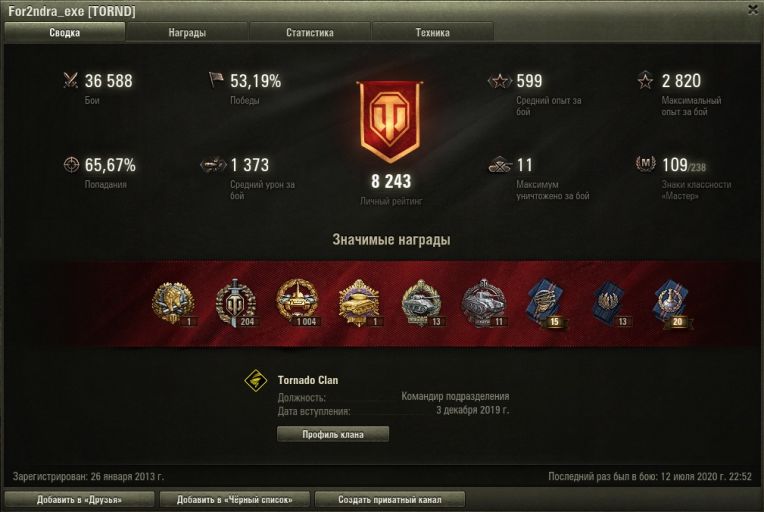Select the blue ribbon award with 20

pos(671,302)
